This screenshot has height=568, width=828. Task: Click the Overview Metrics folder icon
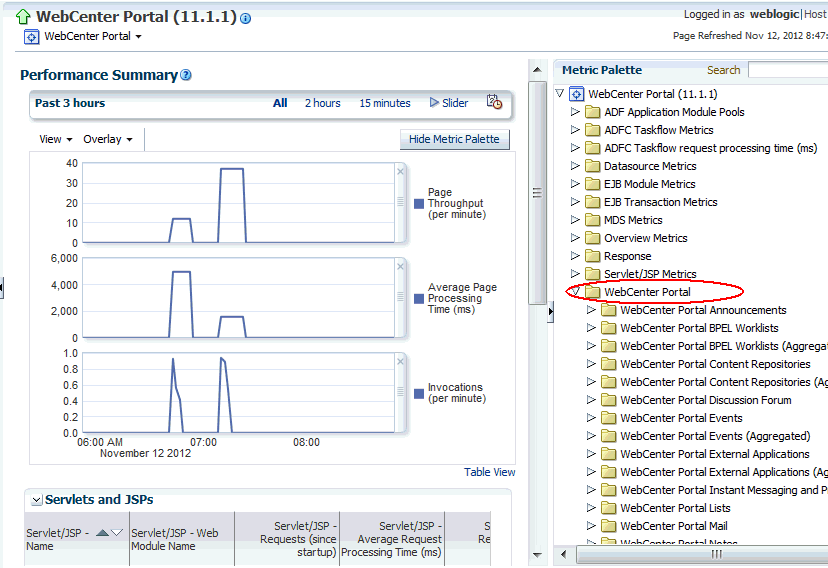pyautogui.click(x=593, y=238)
